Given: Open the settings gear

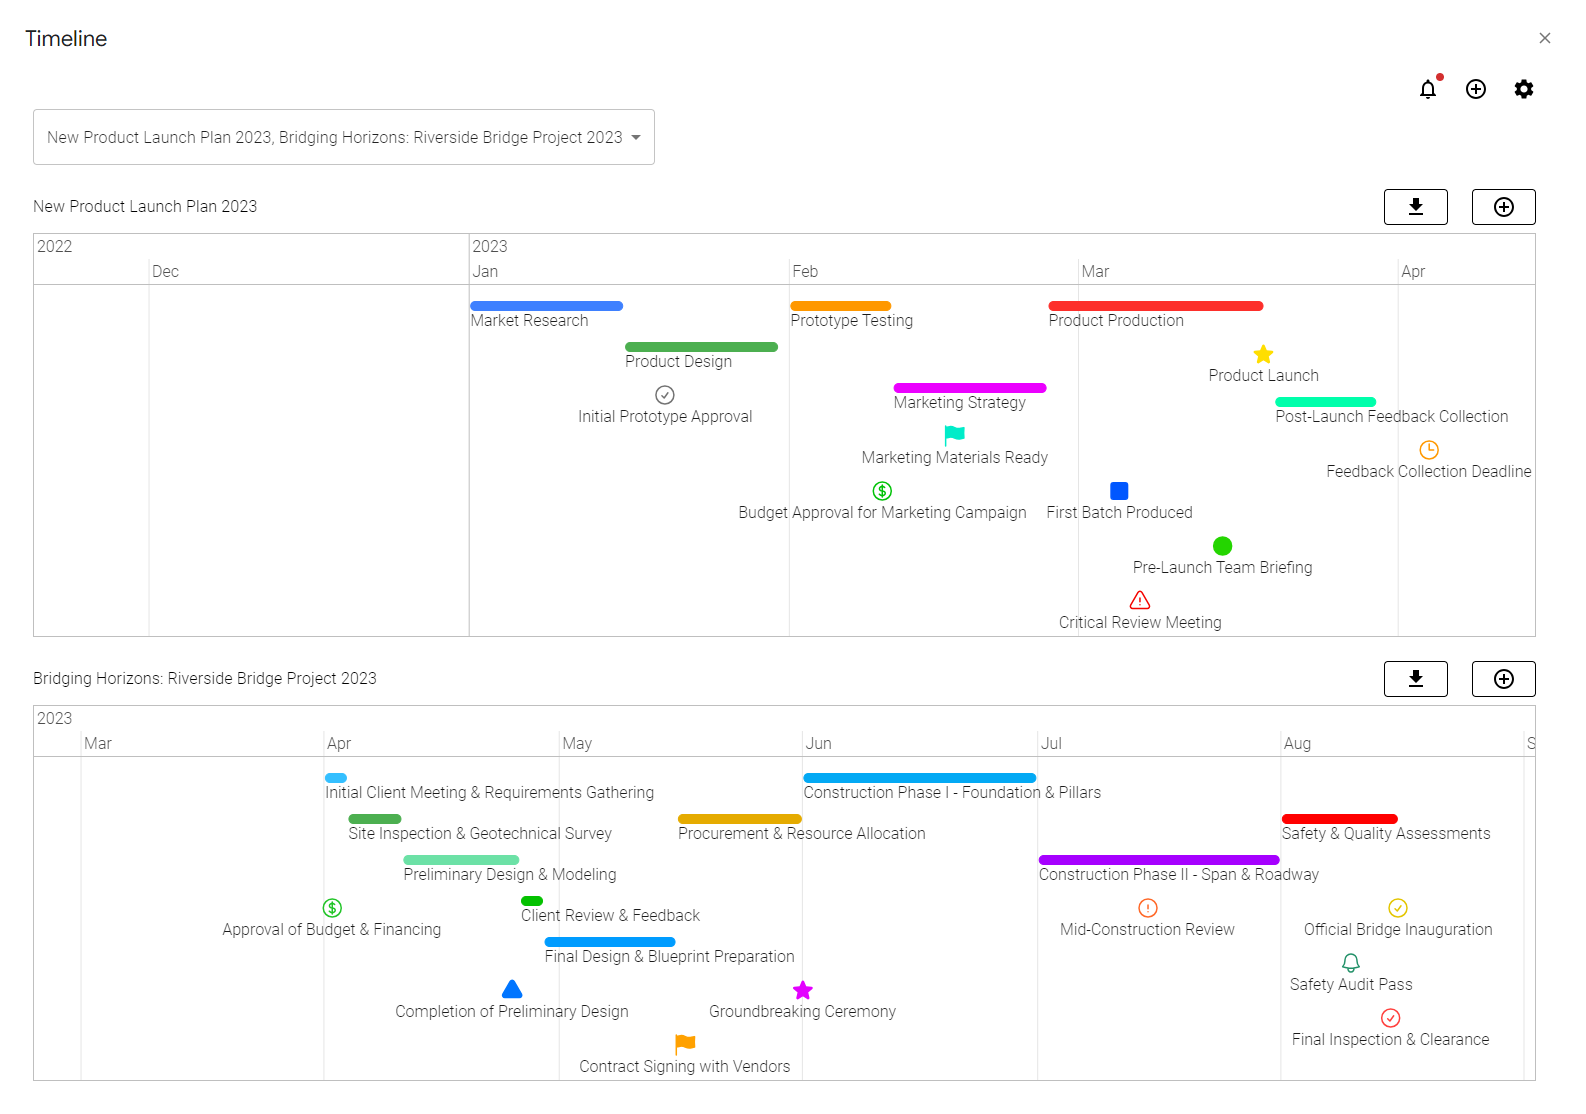Looking at the screenshot, I should point(1523,90).
